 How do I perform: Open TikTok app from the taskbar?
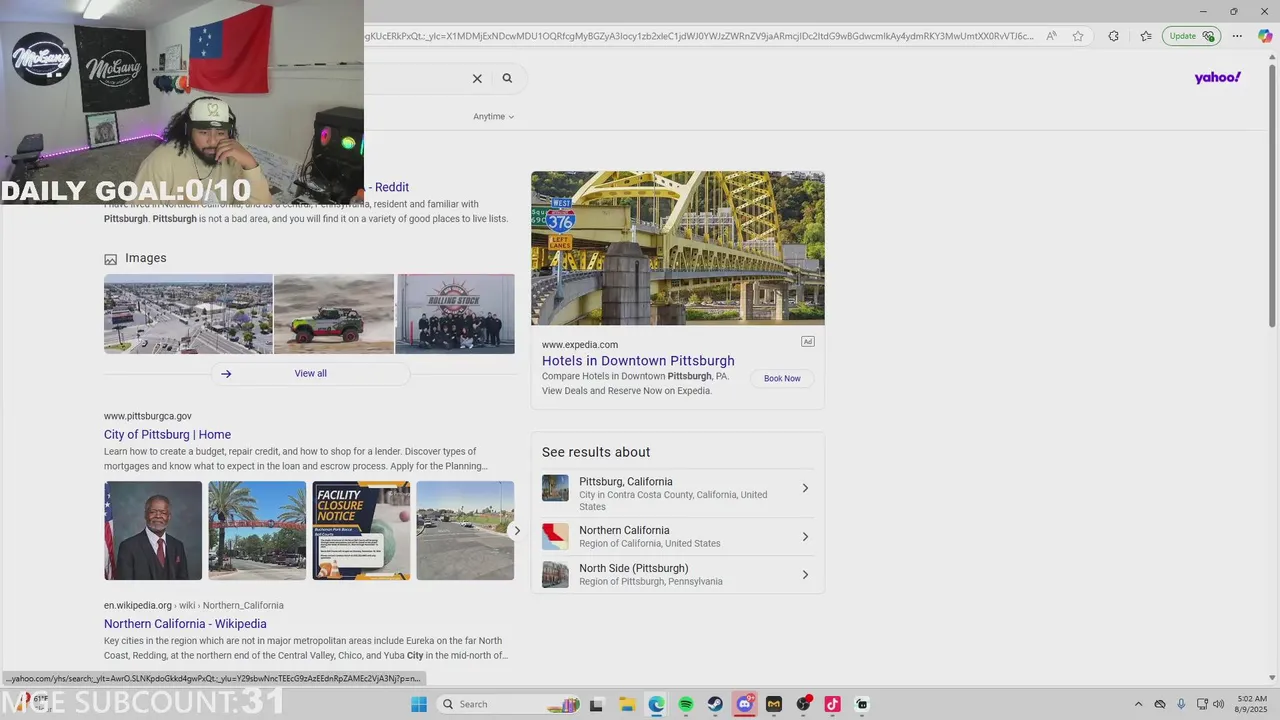pos(832,704)
